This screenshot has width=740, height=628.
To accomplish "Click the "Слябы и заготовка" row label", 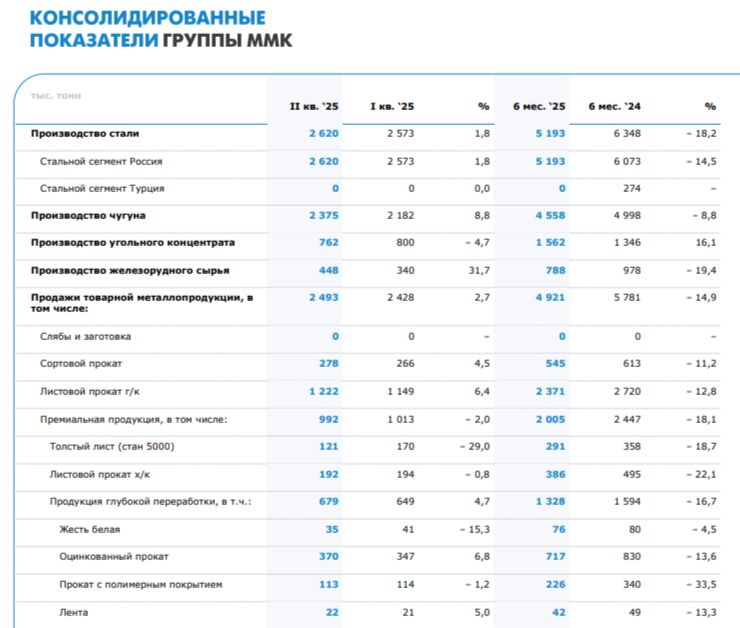I will pyautogui.click(x=85, y=337).
